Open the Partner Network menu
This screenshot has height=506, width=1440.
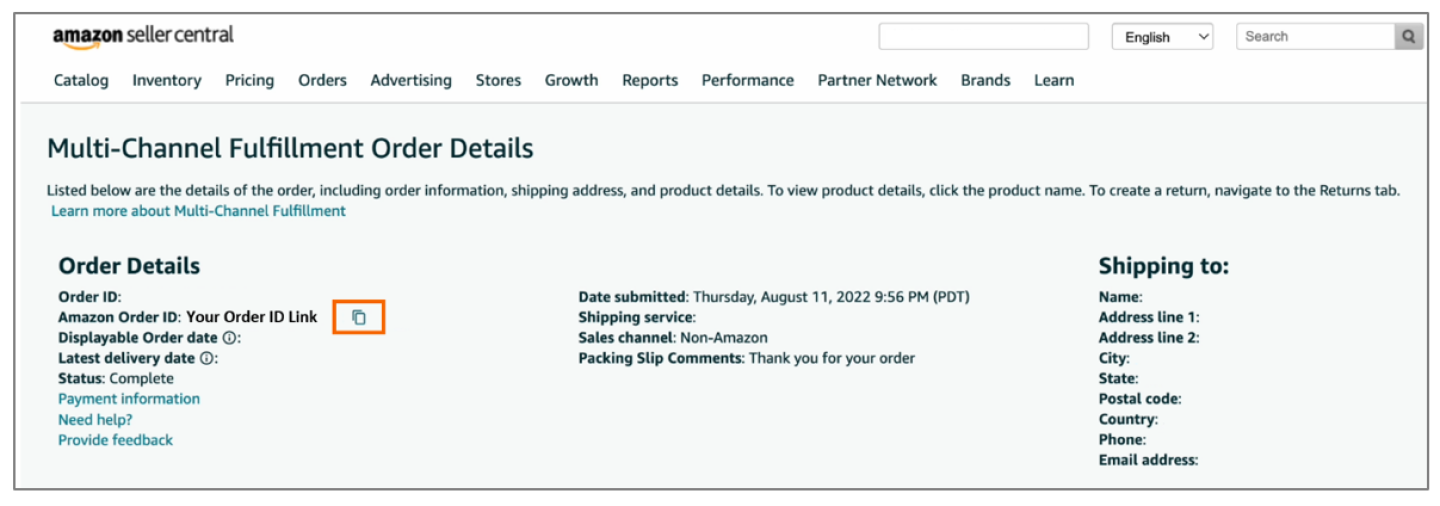(x=877, y=80)
